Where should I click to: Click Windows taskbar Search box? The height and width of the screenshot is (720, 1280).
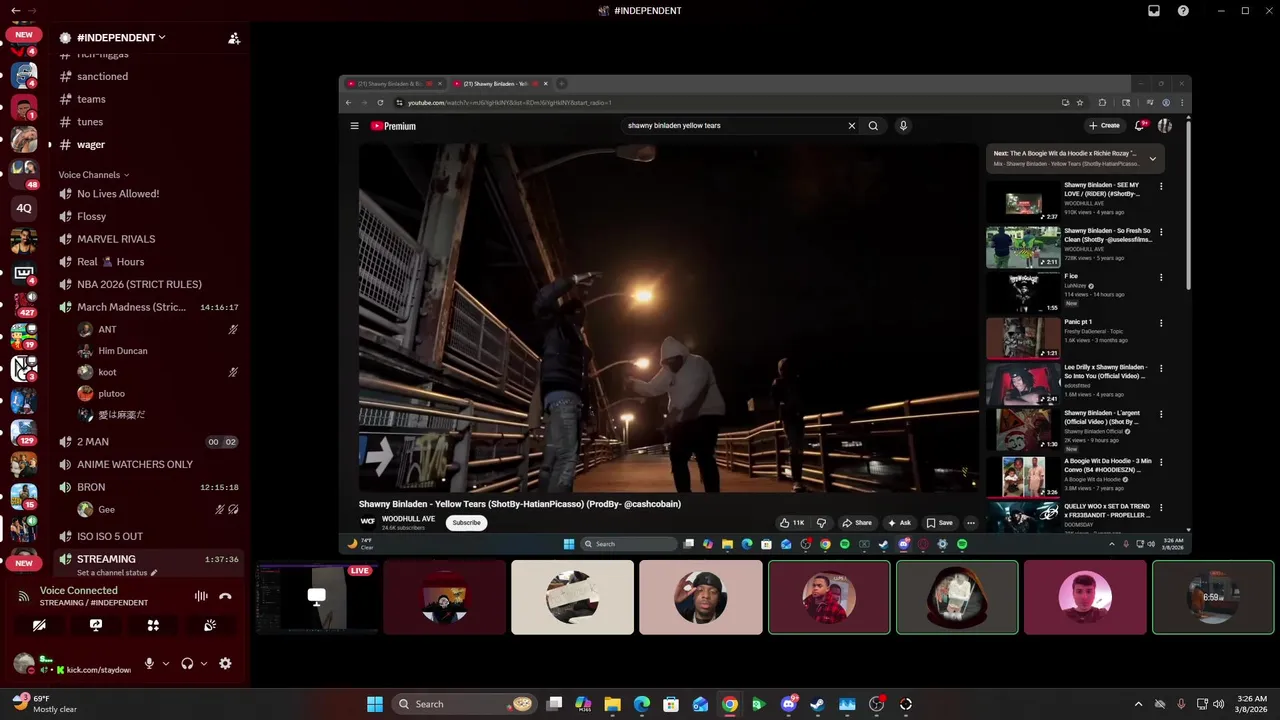[466, 704]
